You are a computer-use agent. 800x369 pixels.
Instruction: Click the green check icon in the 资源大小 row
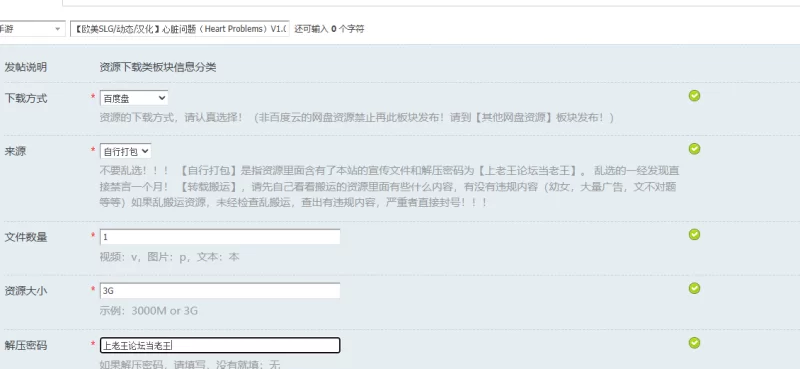pyautogui.click(x=694, y=288)
